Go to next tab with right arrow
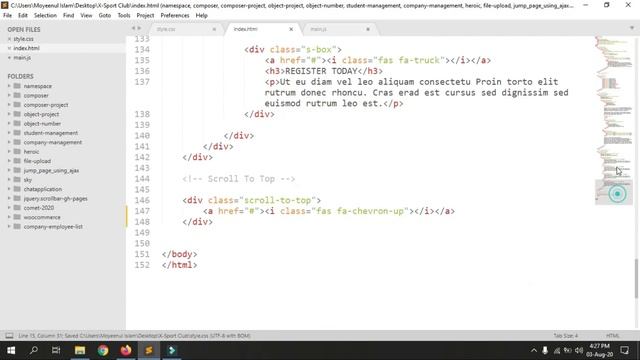 pyautogui.click(x=139, y=28)
